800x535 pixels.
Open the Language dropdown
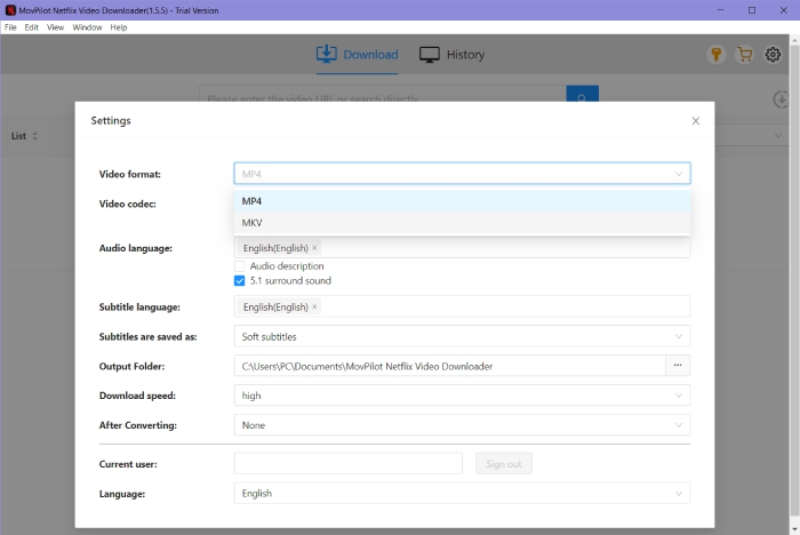pos(462,493)
